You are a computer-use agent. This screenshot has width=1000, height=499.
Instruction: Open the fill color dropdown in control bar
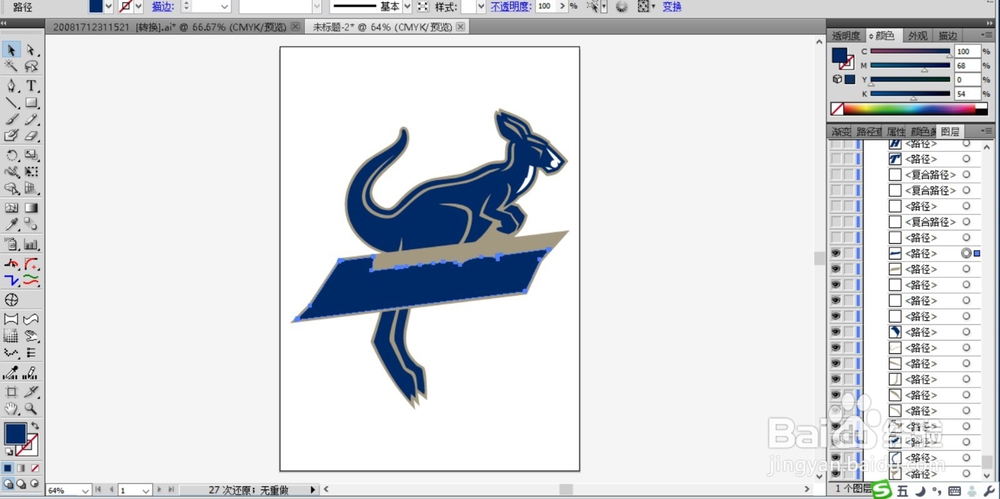(x=108, y=6)
